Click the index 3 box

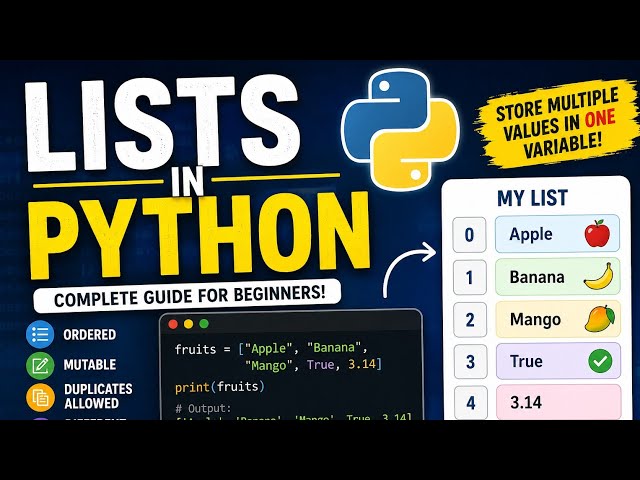[471, 362]
